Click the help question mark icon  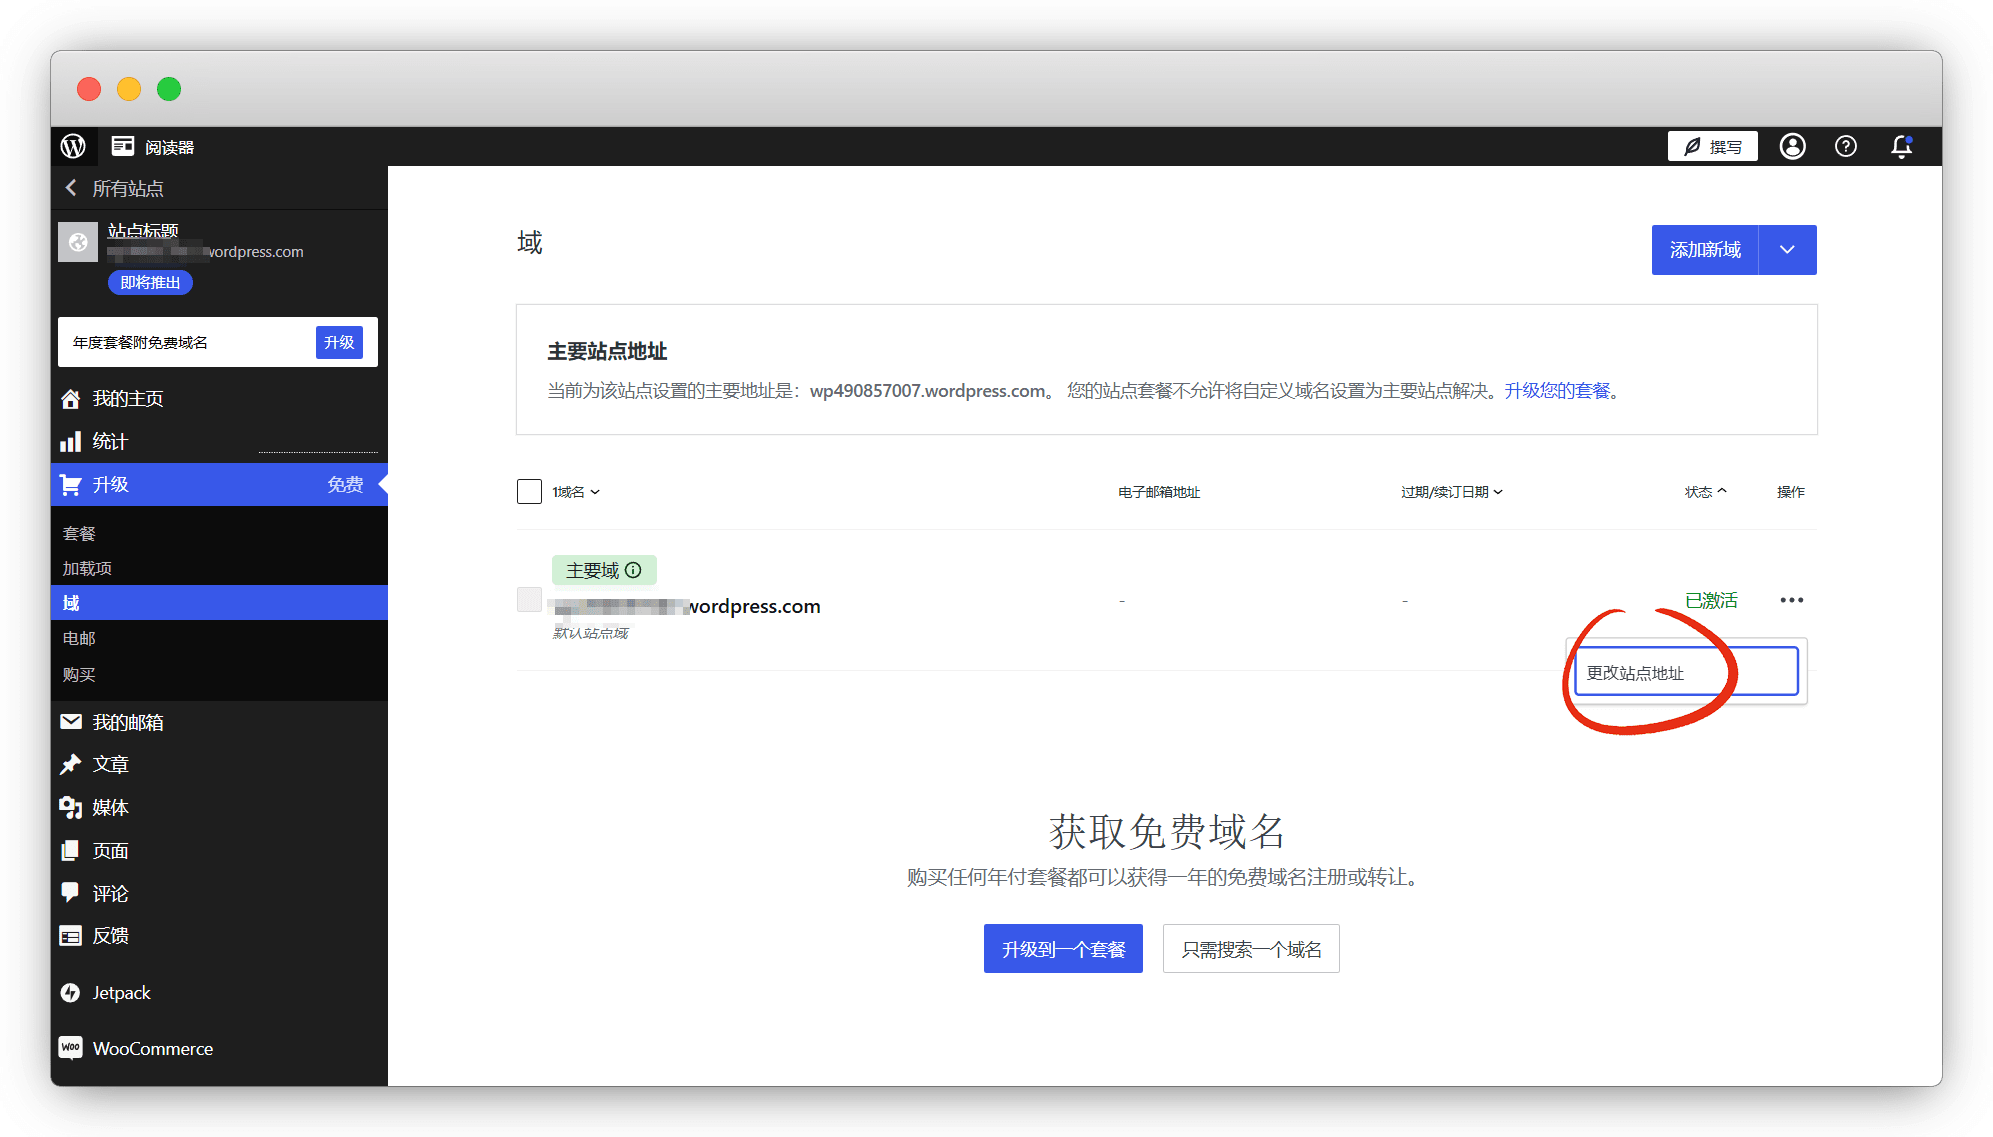coord(1845,146)
